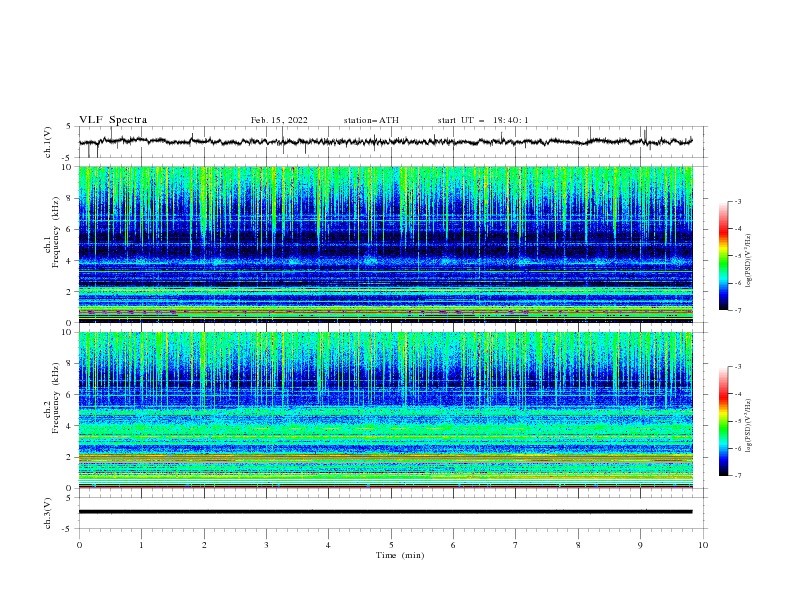This screenshot has width=792, height=612.
Task: Click time axis tick label "3"
Action: tap(266, 545)
